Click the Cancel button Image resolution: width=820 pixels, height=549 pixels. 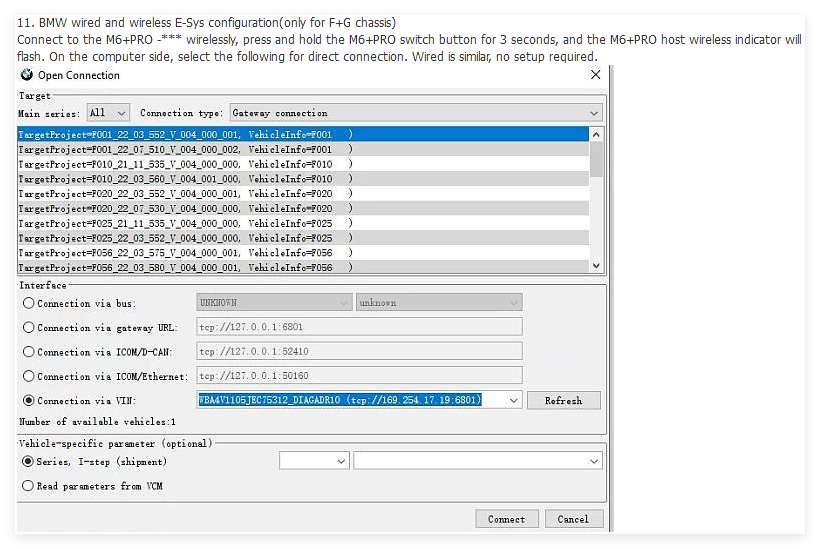pos(573,519)
